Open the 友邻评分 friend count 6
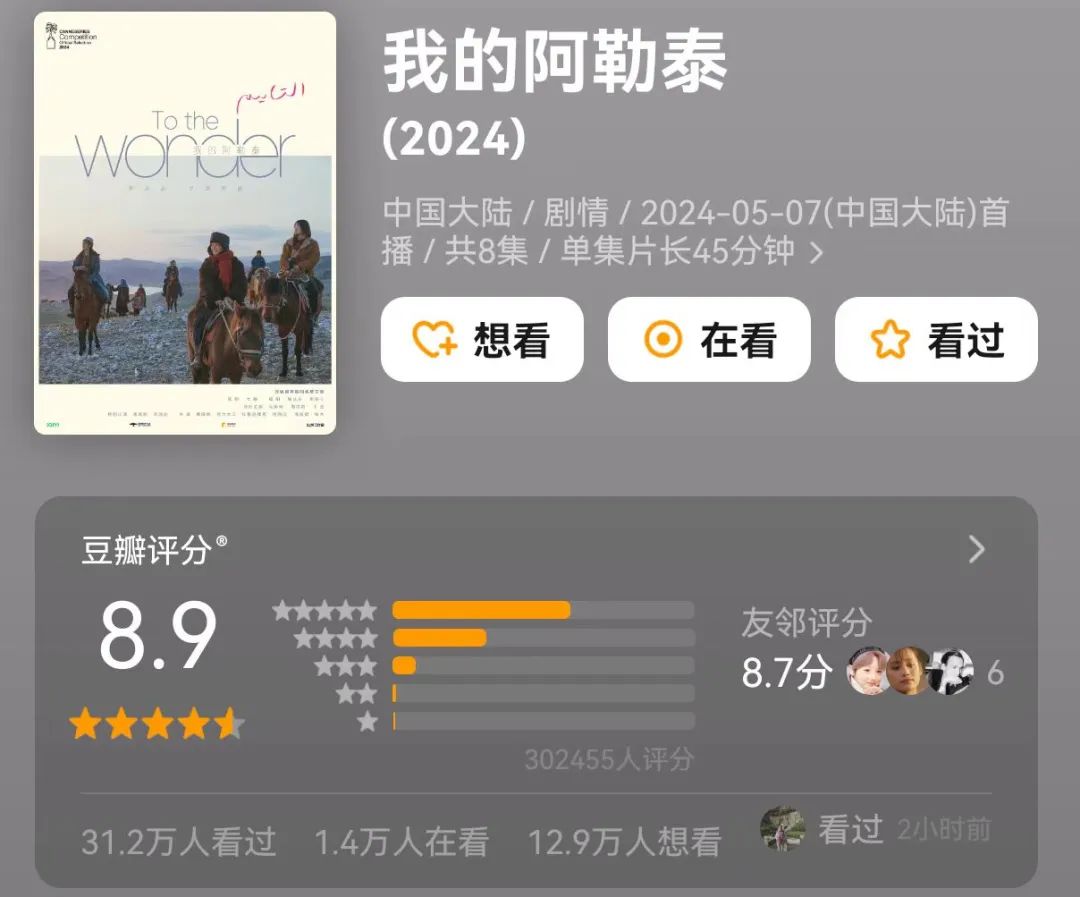 tap(995, 672)
